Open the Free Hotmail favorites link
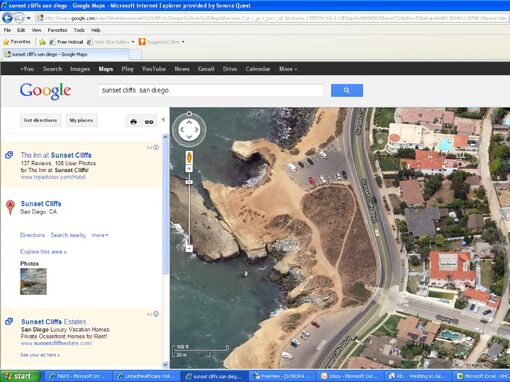The height and width of the screenshot is (382, 510). coord(66,42)
